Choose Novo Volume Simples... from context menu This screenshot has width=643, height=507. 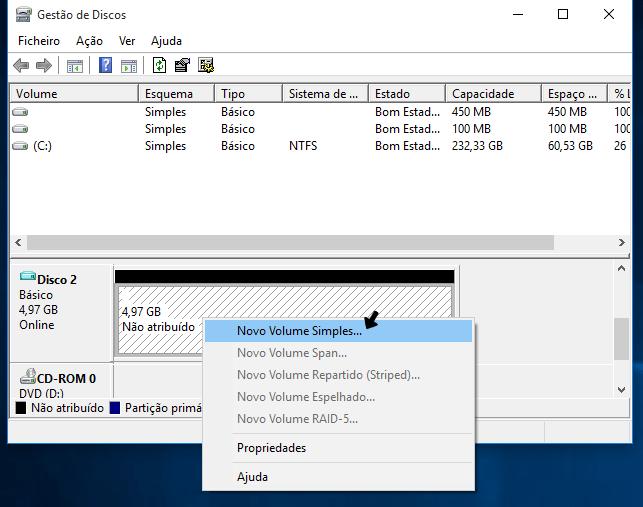click(338, 331)
